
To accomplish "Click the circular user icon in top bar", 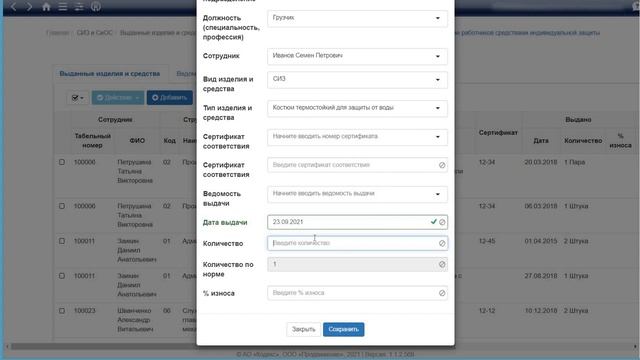I will coord(96,7).
